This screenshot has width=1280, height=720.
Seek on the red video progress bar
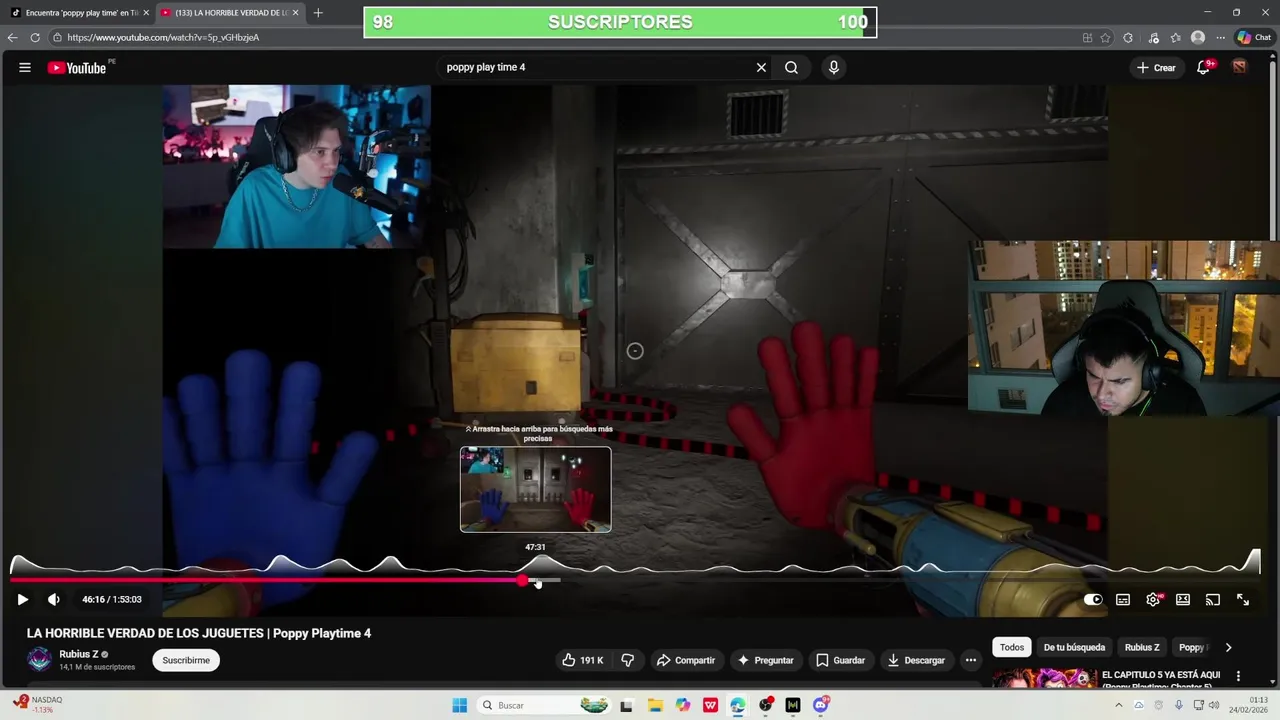point(266,580)
